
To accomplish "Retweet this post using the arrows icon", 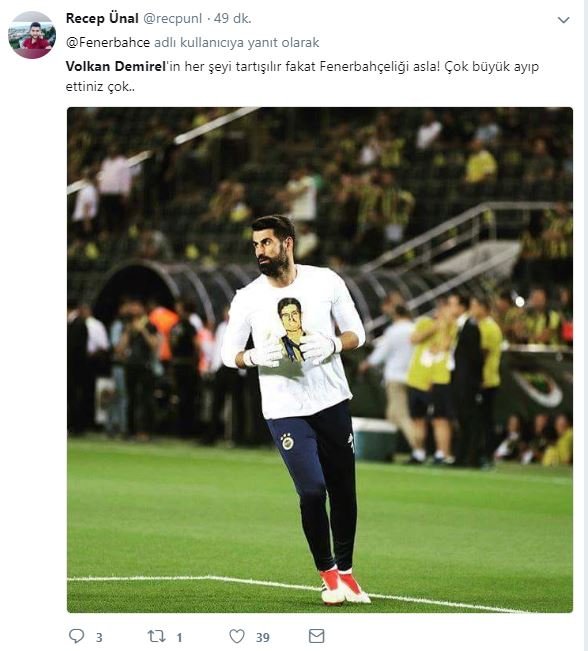I will tap(157, 636).
